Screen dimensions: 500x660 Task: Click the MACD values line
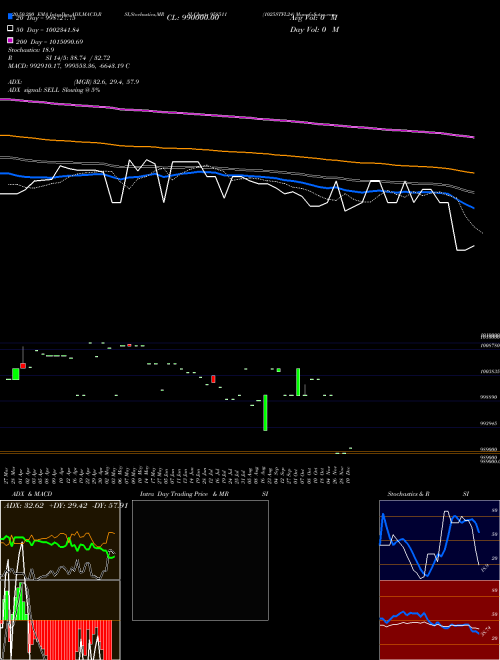(69, 66)
